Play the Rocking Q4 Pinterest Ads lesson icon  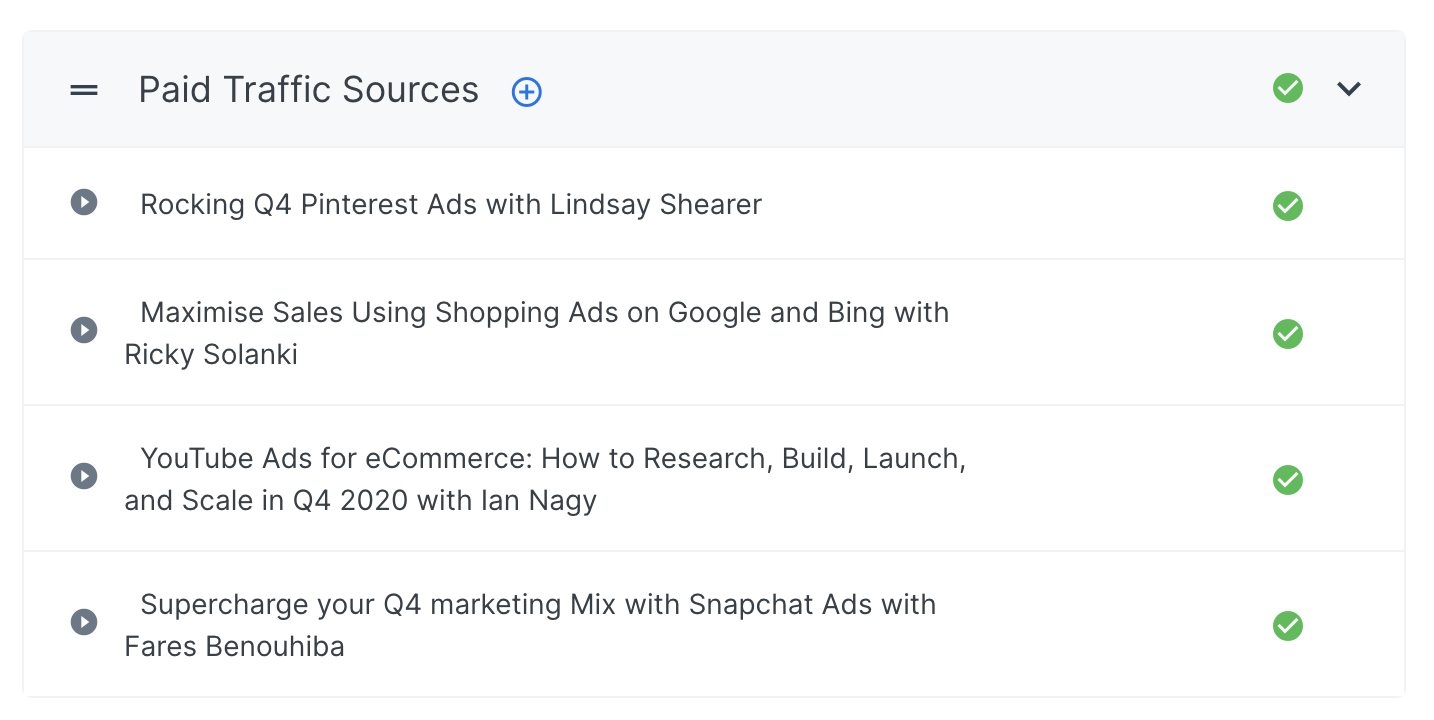[84, 202]
